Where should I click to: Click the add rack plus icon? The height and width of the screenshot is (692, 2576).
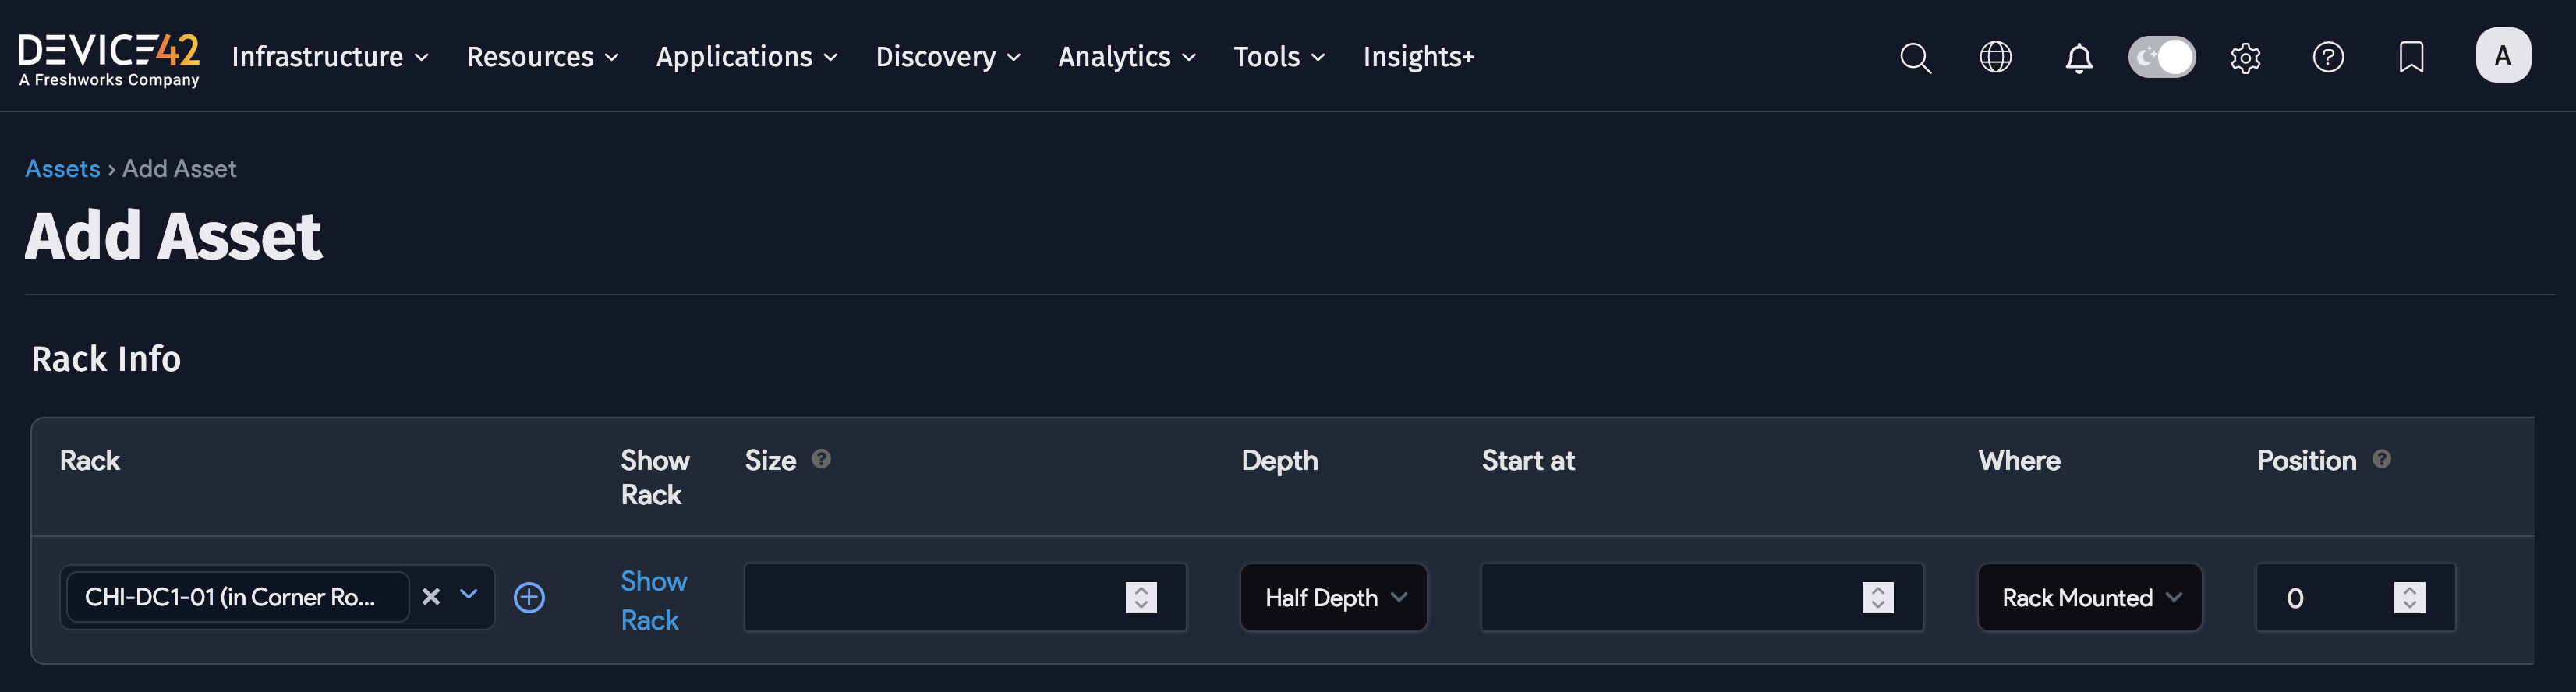tap(529, 598)
